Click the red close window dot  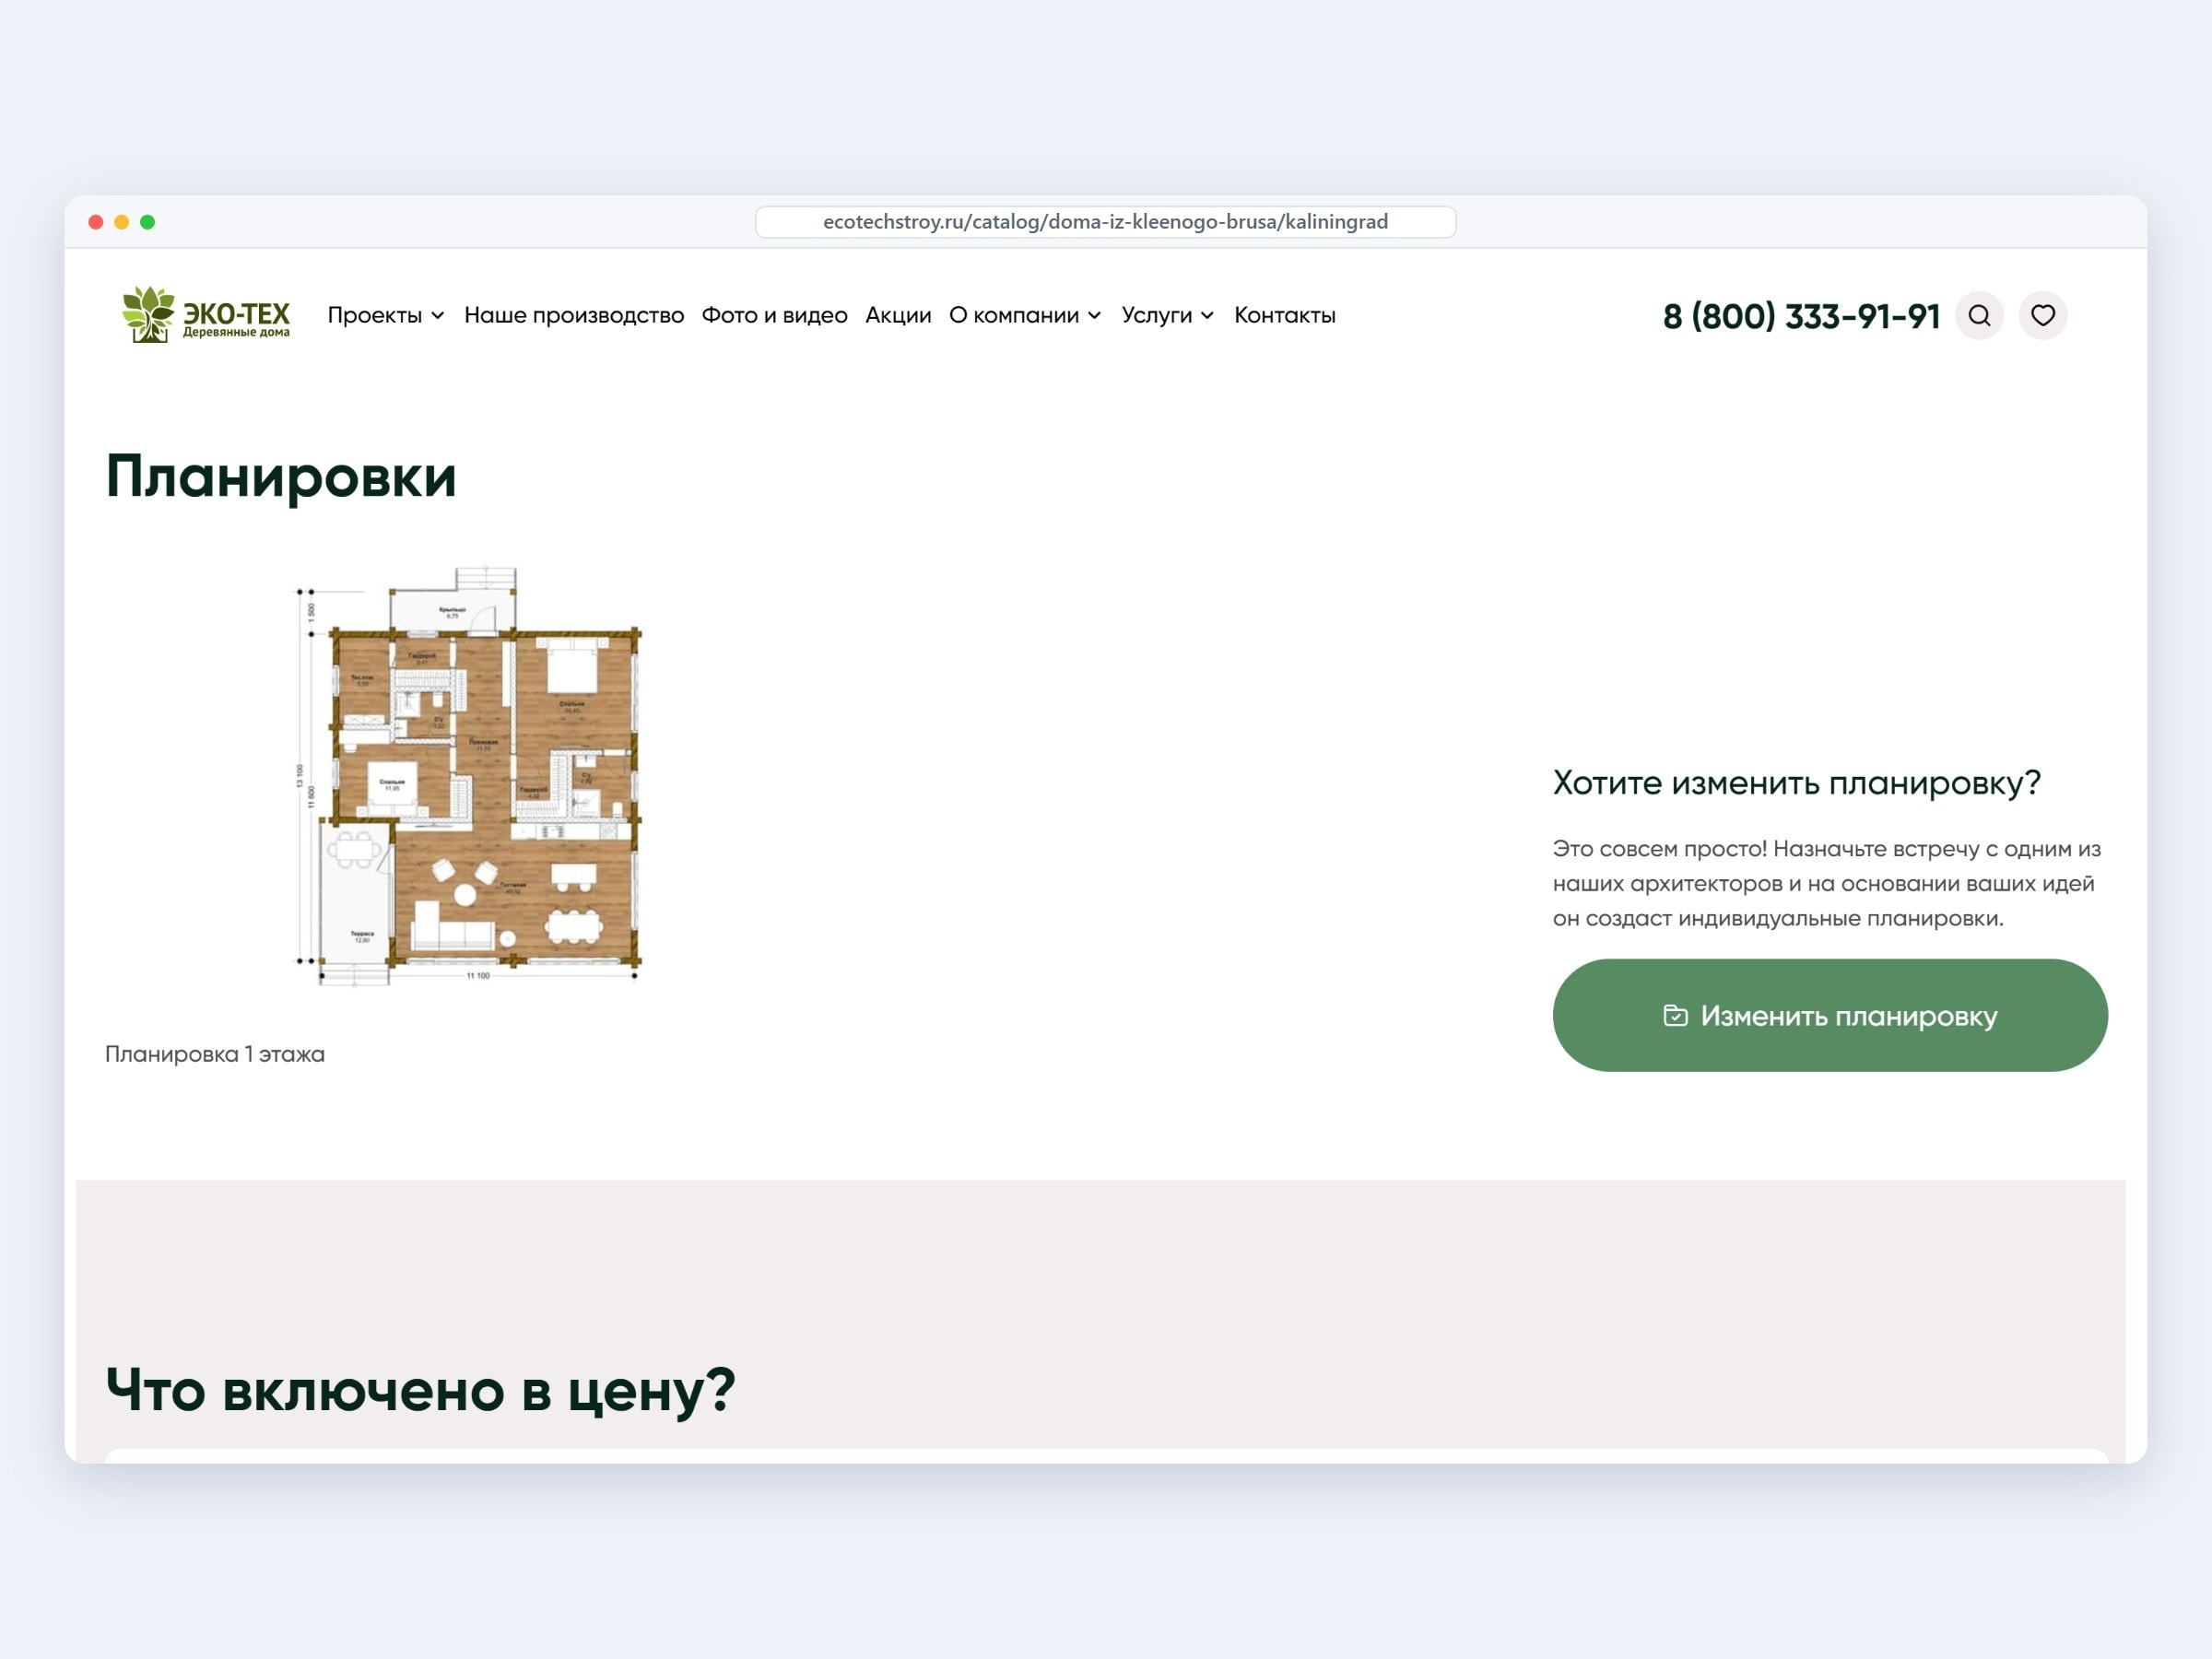tap(96, 222)
